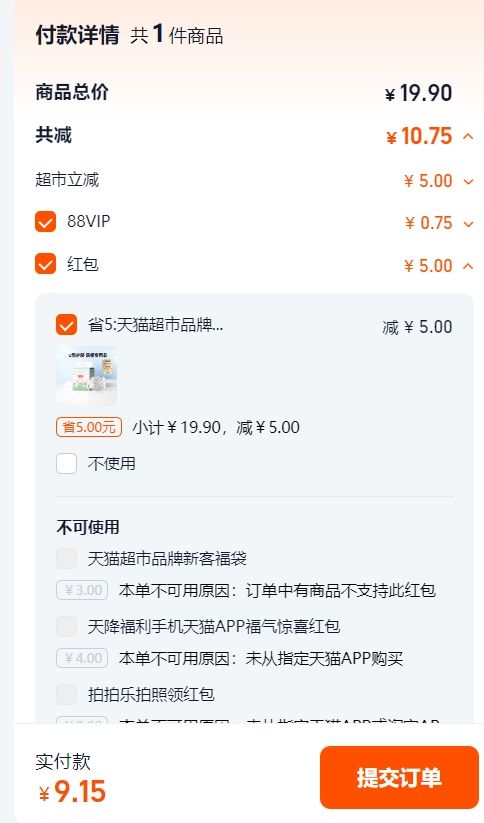Click the ¥3.00 unavailable red packet badge
Image resolution: width=484 pixels, height=823 pixels.
[x=82, y=590]
